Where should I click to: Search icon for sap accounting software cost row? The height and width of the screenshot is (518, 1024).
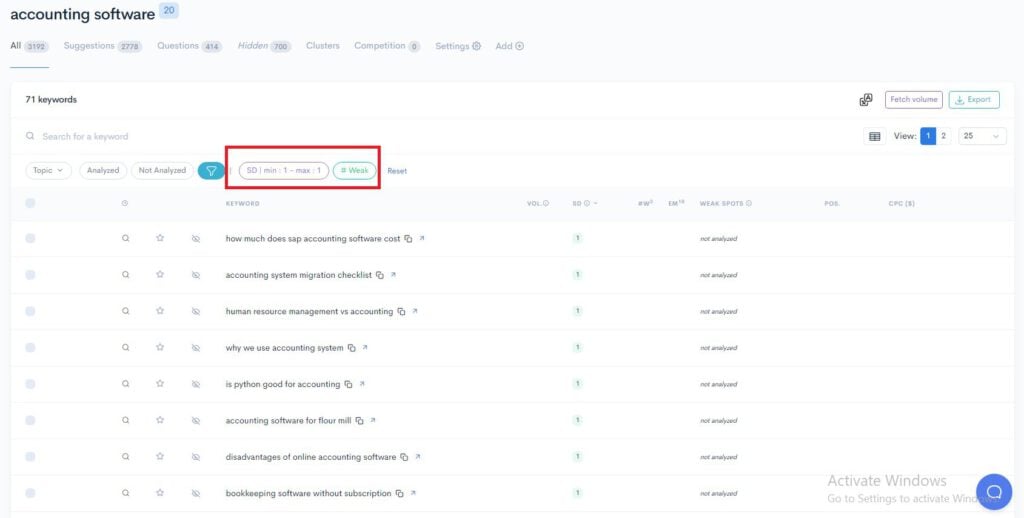pyautogui.click(x=125, y=238)
